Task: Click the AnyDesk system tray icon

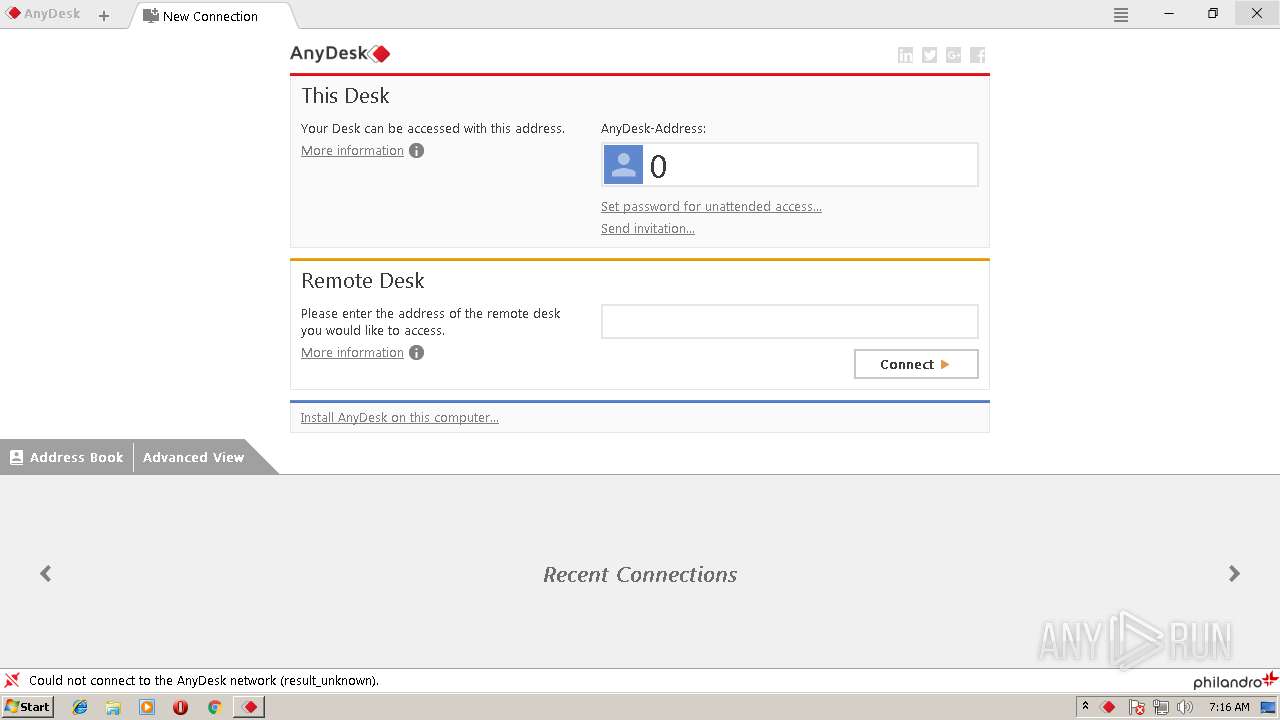Action: [x=1108, y=707]
